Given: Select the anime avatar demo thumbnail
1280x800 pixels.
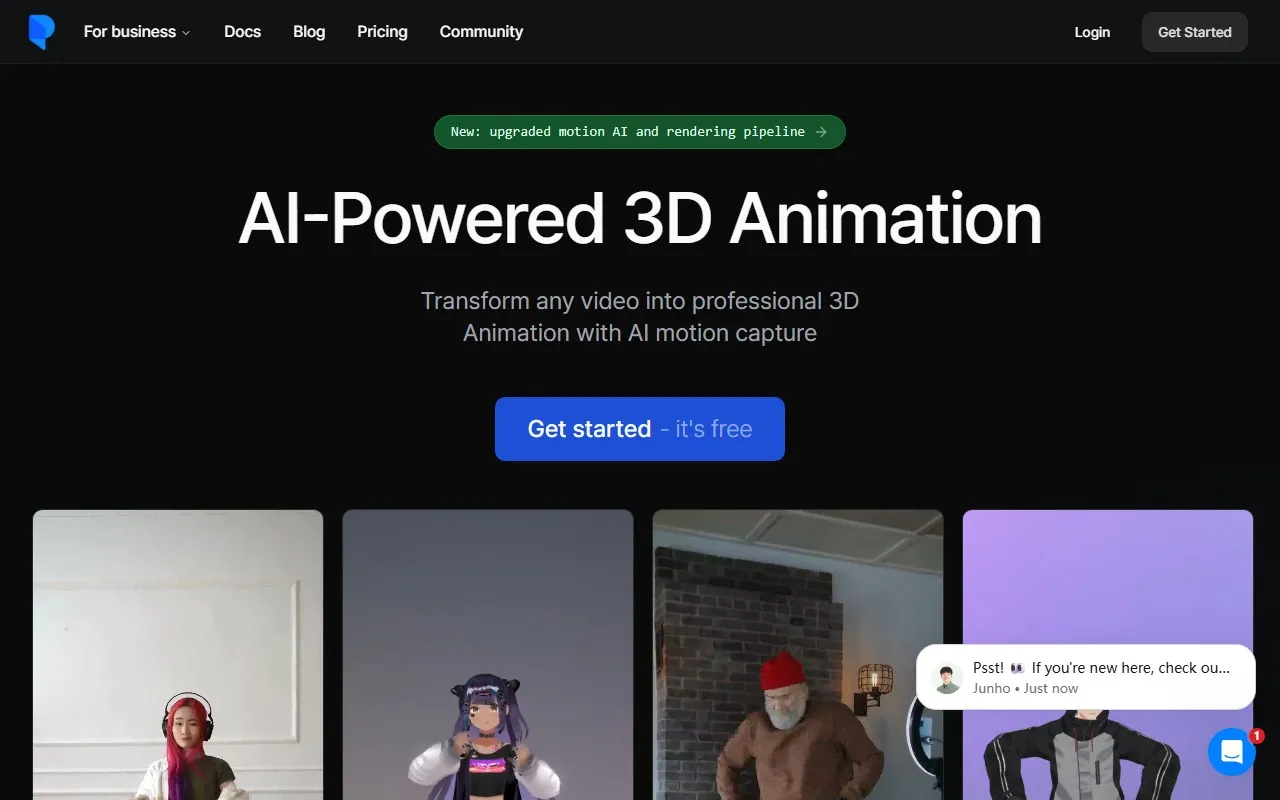Looking at the screenshot, I should click(487, 655).
